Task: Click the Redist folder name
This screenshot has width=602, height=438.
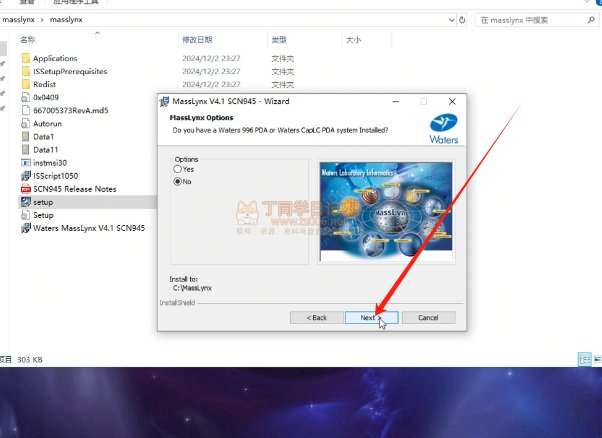Action: 44,84
